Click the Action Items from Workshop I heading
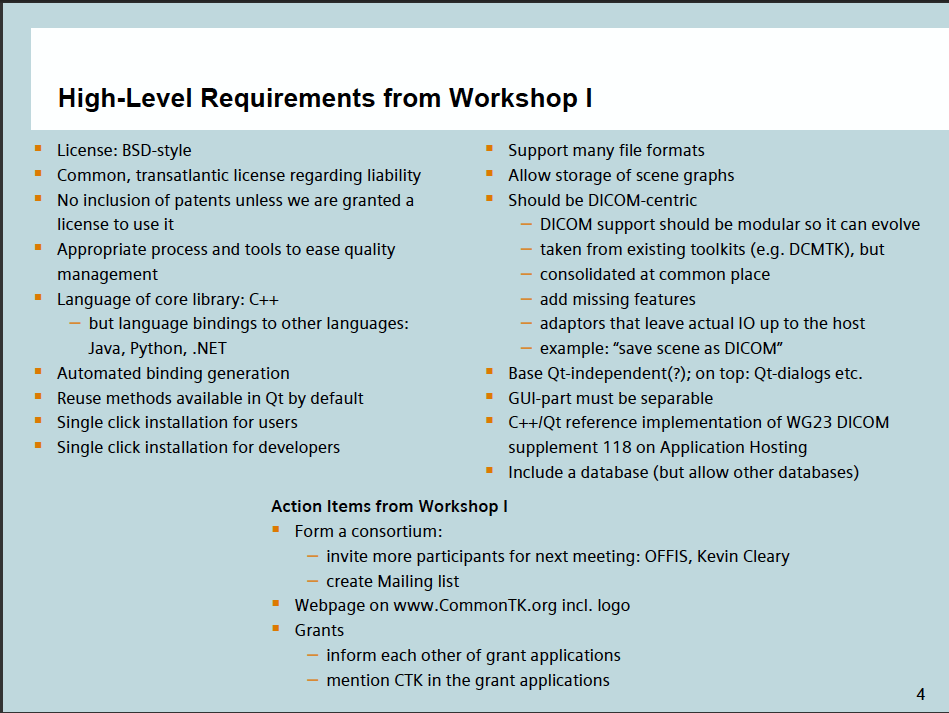Image resolution: width=949 pixels, height=713 pixels. click(x=389, y=507)
